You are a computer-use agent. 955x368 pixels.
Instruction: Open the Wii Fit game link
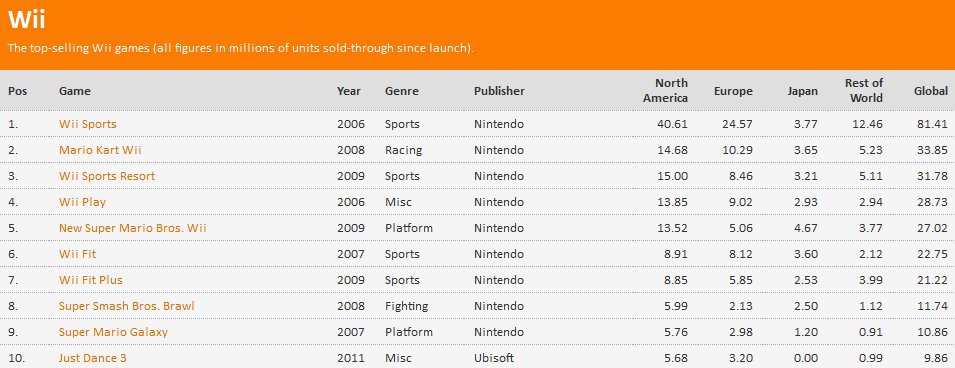pyautogui.click(x=77, y=254)
